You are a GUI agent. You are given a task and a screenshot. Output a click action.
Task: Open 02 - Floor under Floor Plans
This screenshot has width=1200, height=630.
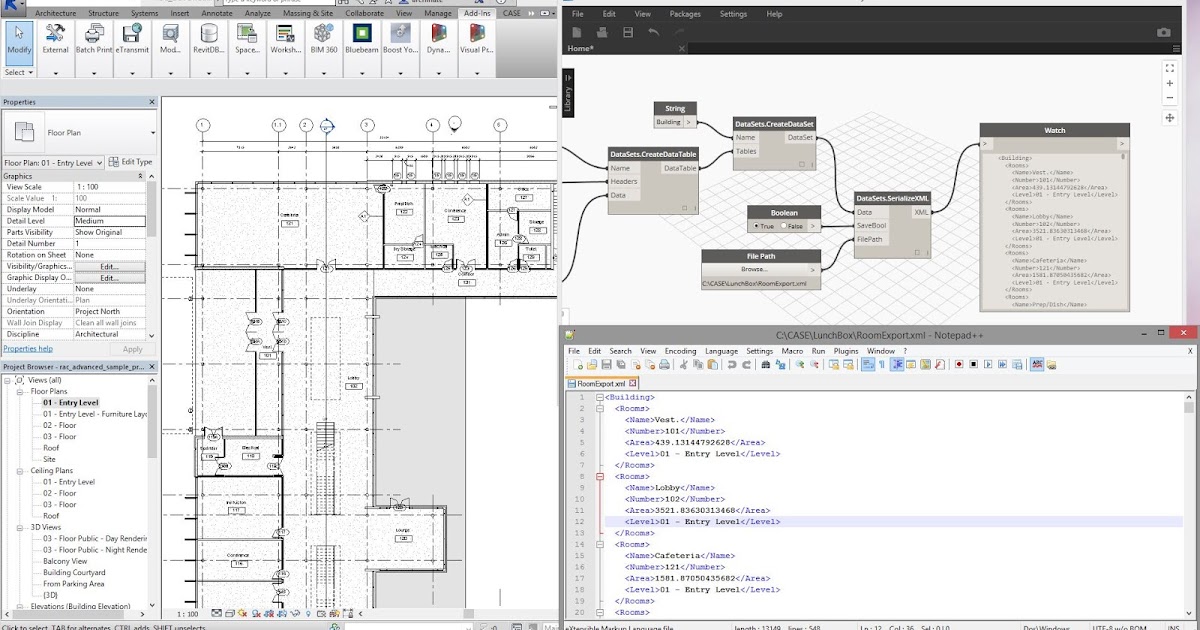pos(59,425)
